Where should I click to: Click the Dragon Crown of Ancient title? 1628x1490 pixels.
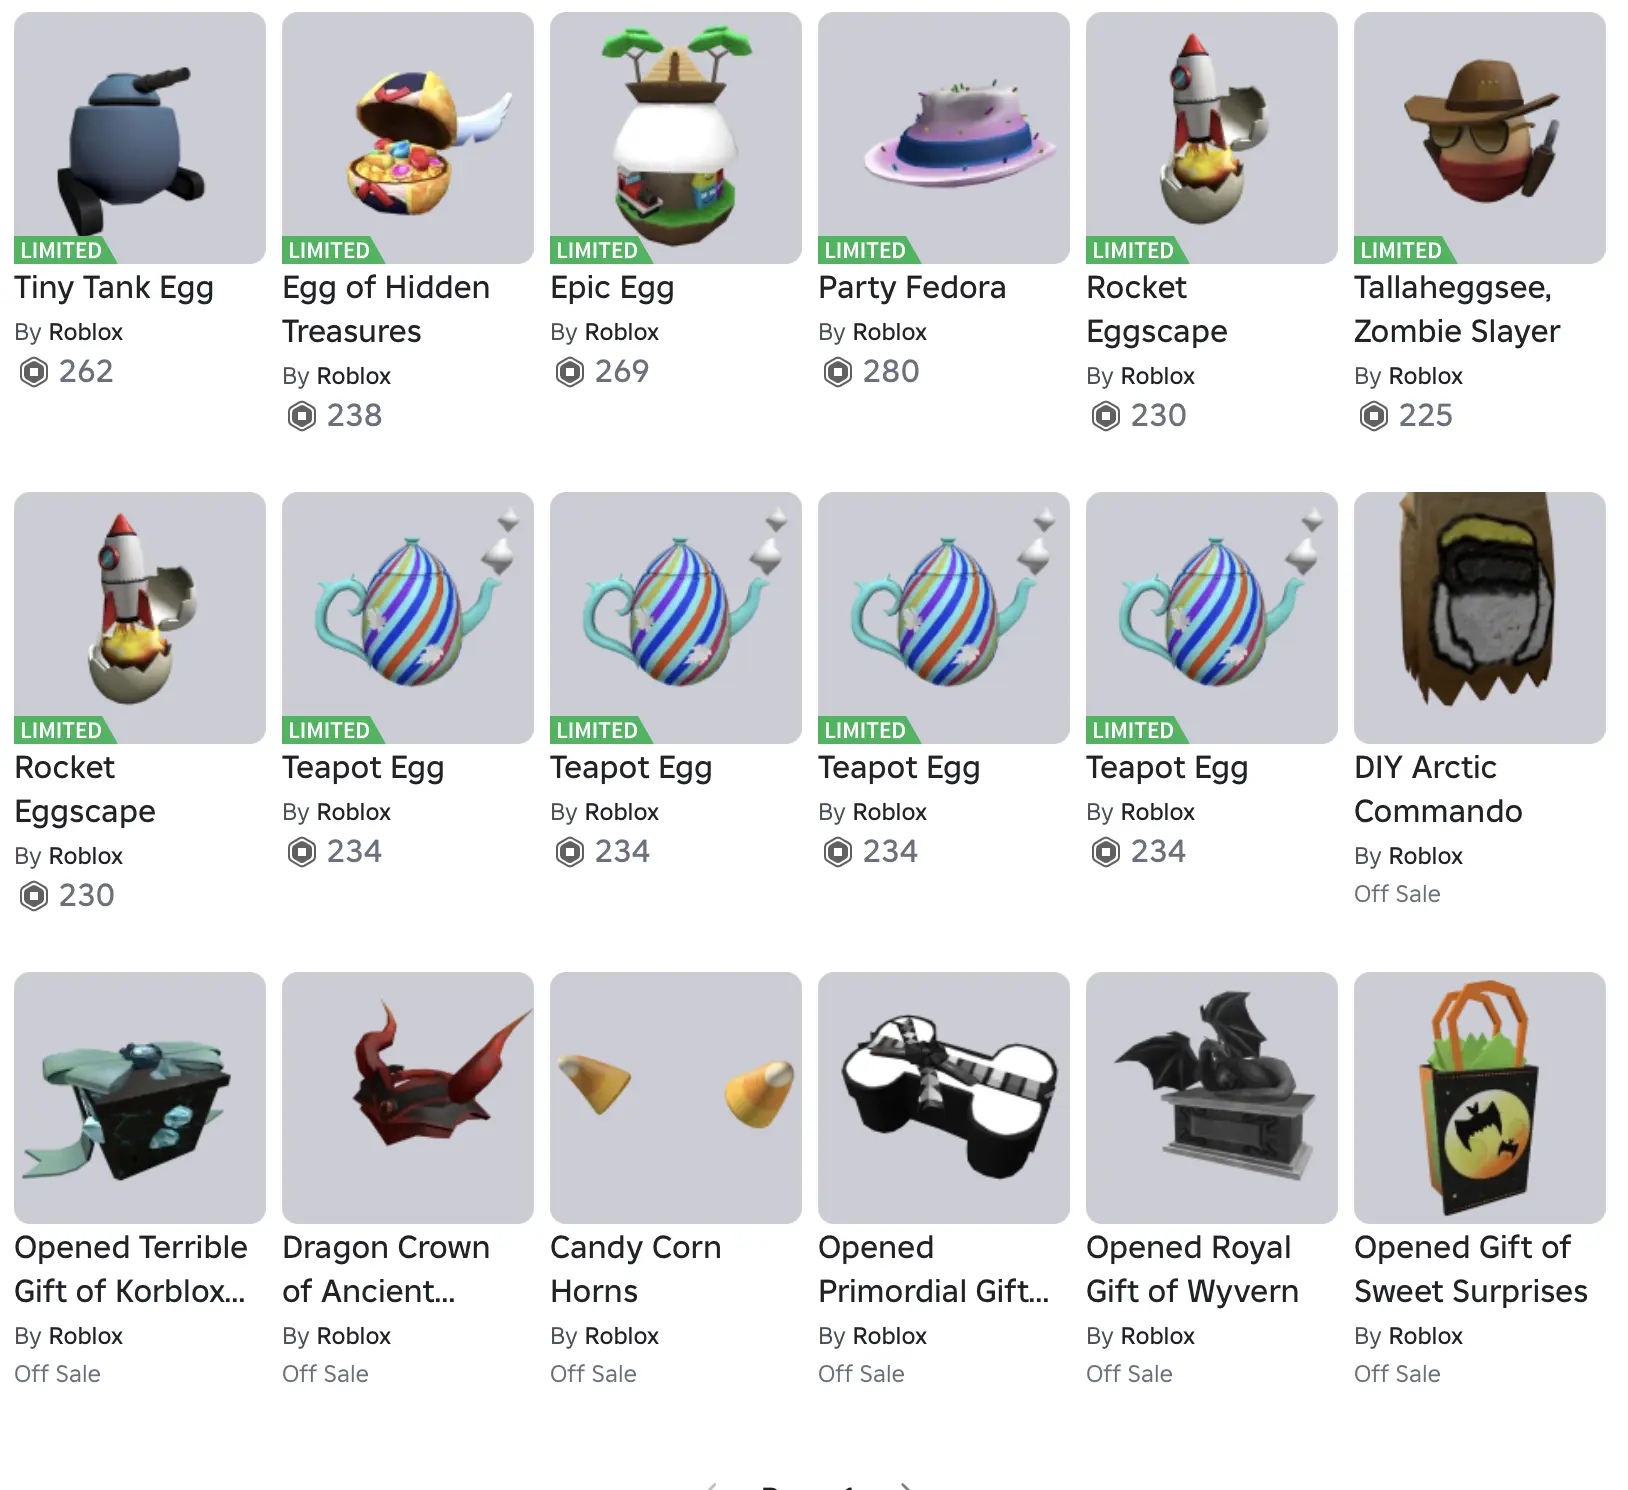[386, 1269]
